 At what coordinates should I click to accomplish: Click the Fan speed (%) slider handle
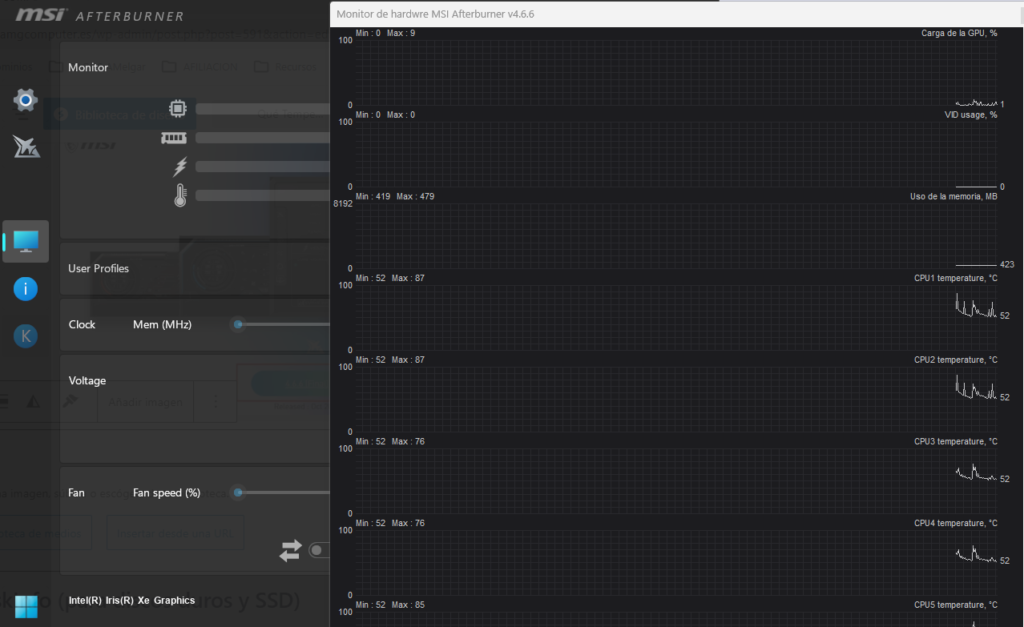click(238, 492)
